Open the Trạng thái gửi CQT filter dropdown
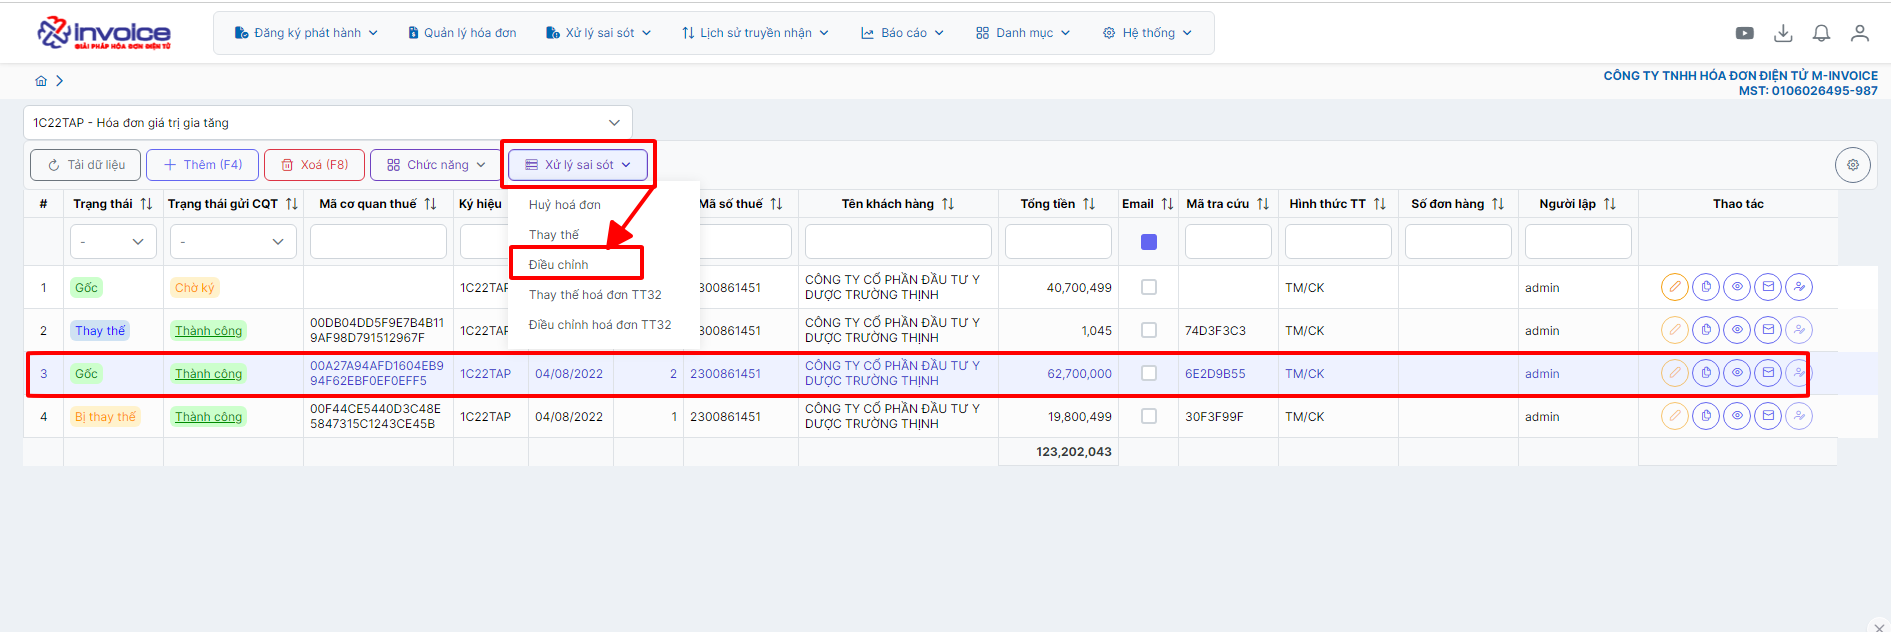1891x632 pixels. pos(233,242)
